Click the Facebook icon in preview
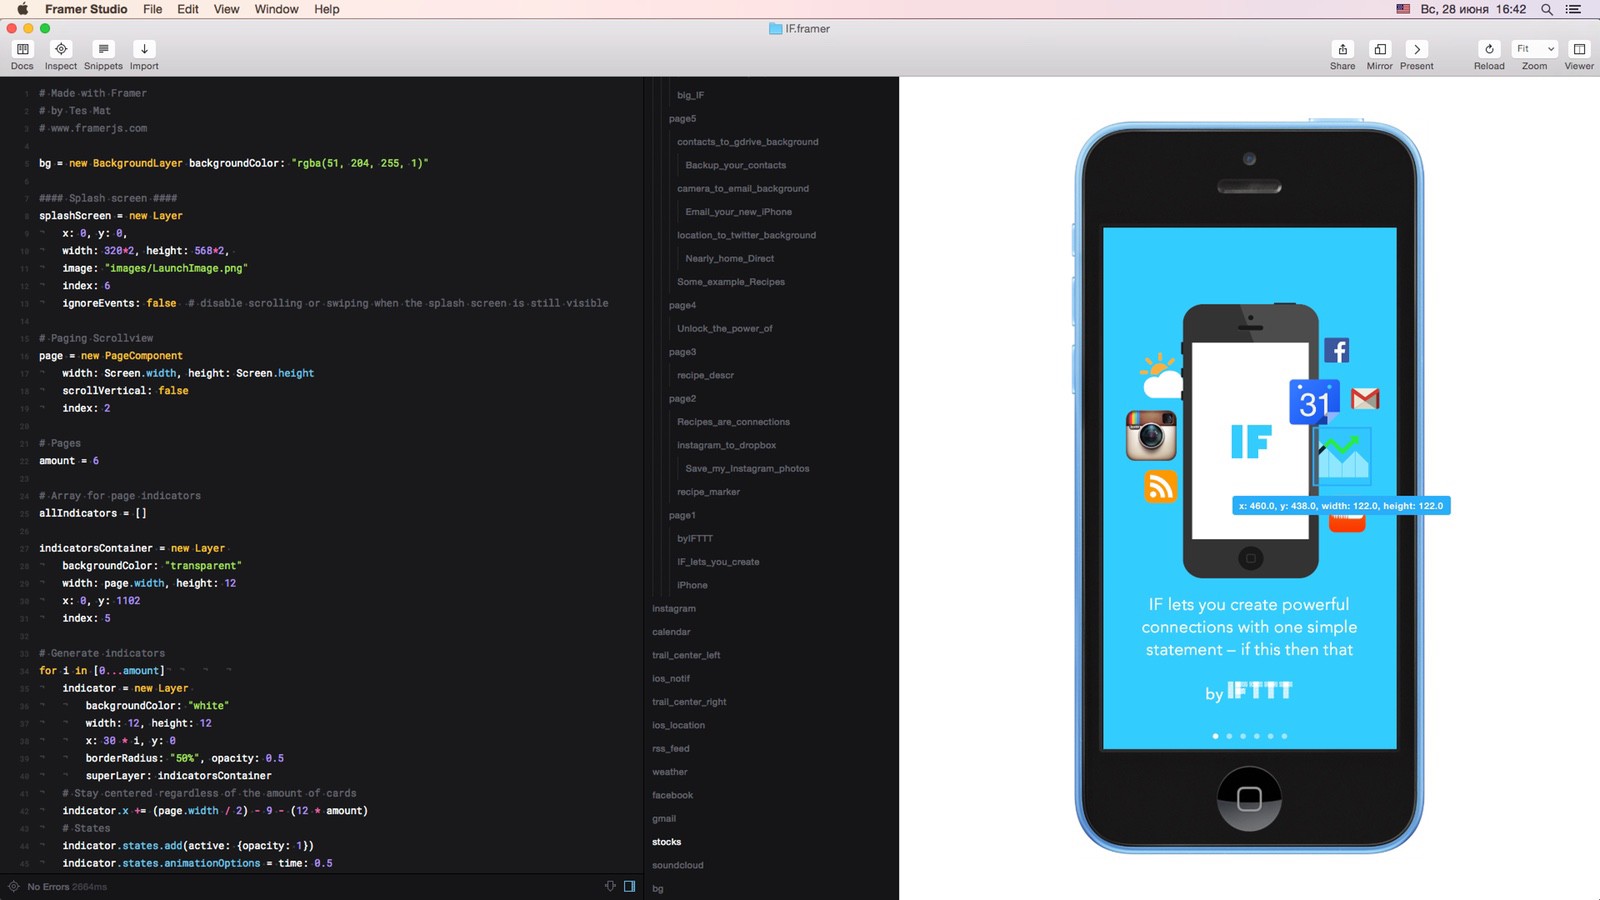Image resolution: width=1600 pixels, height=900 pixels. (x=1337, y=350)
